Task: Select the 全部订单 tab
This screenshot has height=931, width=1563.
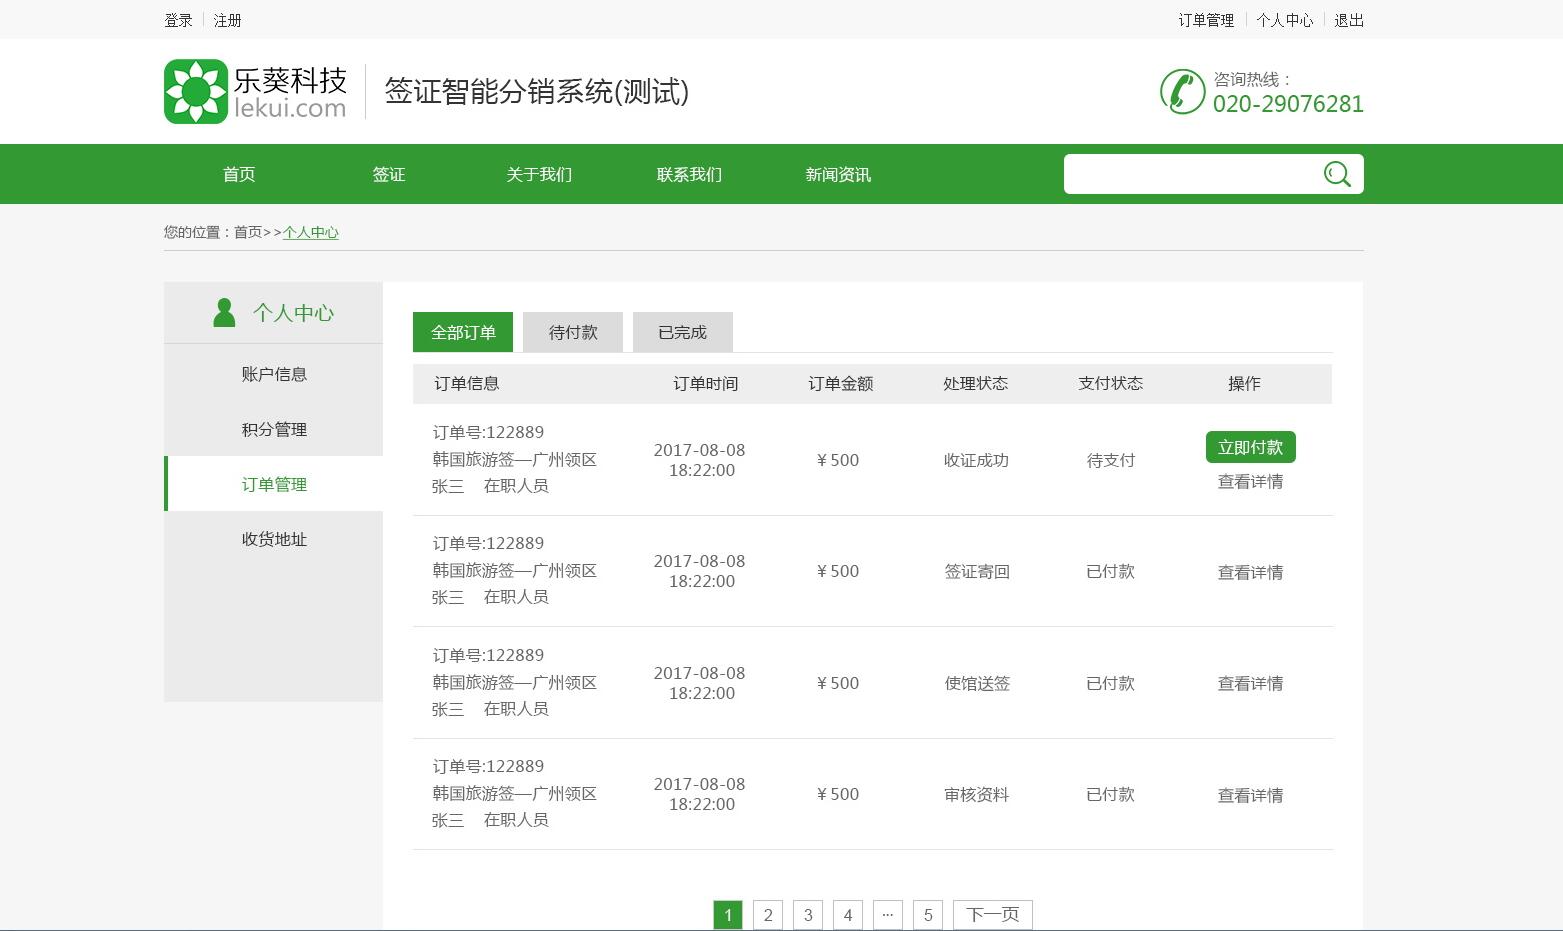Action: [x=462, y=331]
